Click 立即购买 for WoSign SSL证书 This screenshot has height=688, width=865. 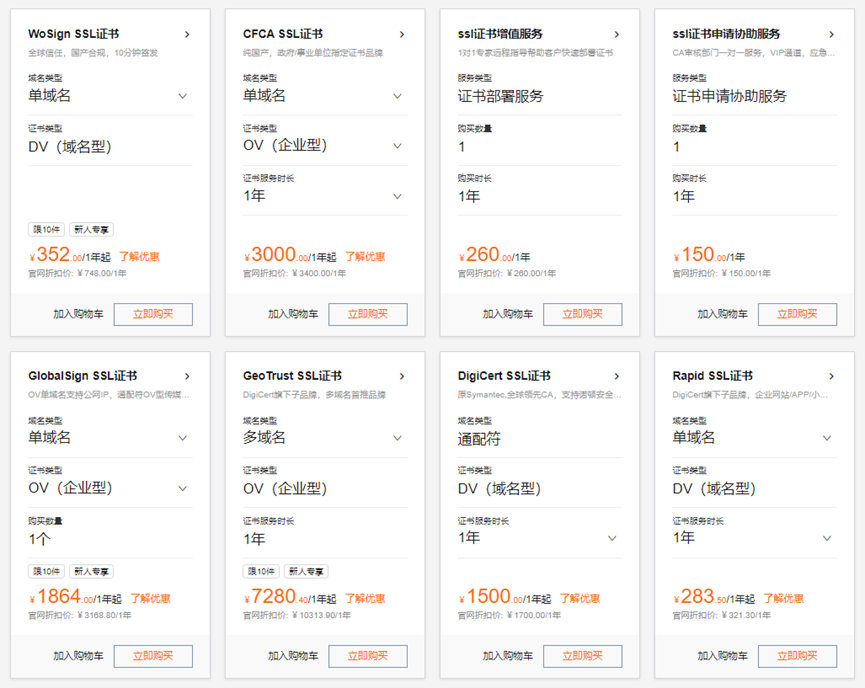tap(153, 314)
